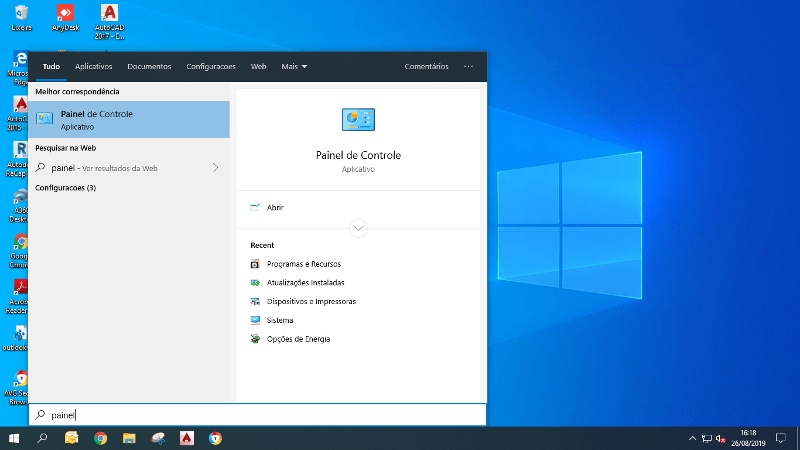Open the taskbar icon left of AutoCAD
The width and height of the screenshot is (800, 450).
pos(158,438)
